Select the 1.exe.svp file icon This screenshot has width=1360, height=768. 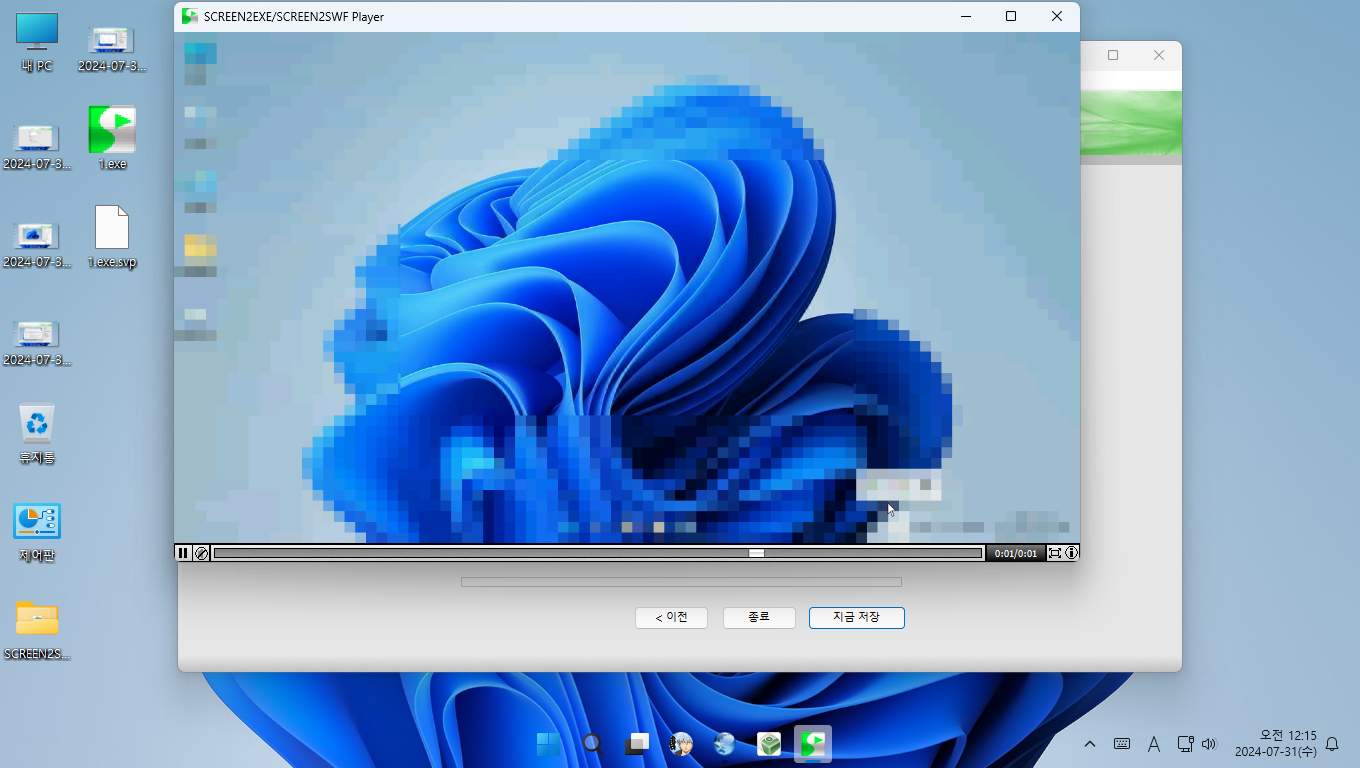click(x=112, y=237)
